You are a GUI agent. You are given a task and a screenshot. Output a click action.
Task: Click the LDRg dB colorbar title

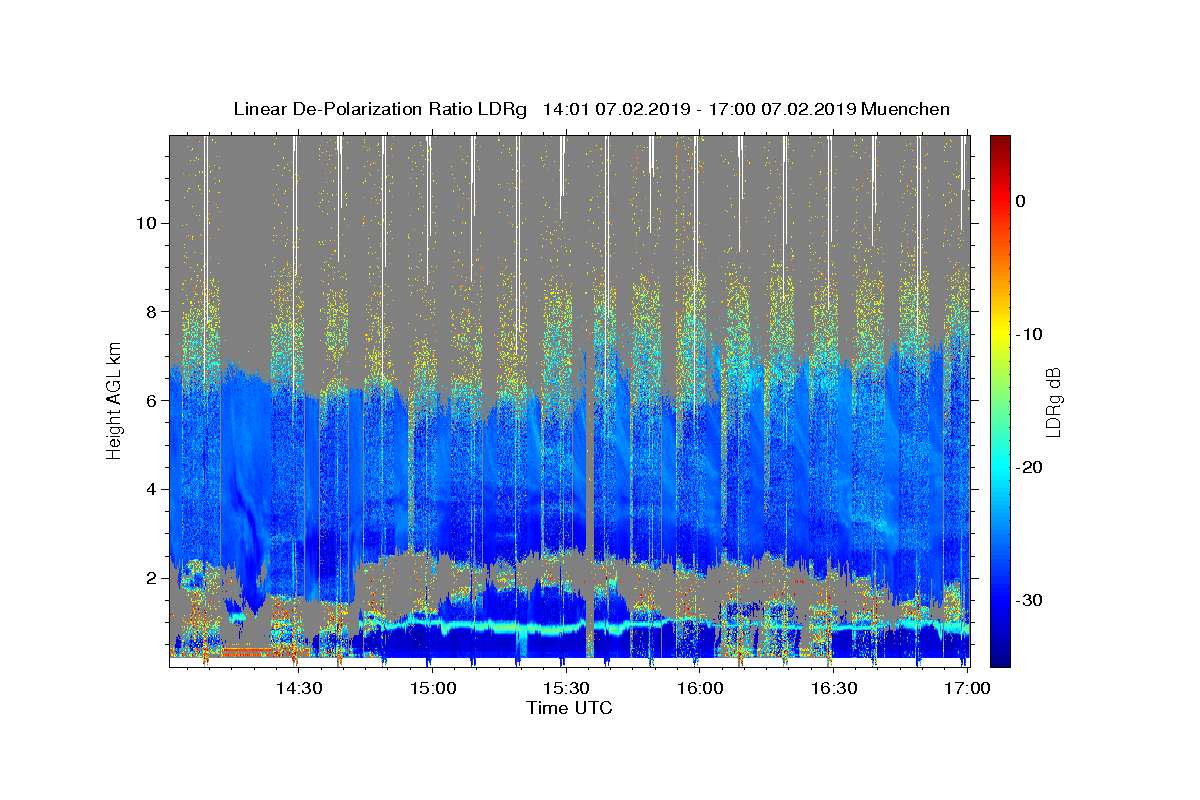click(x=1053, y=401)
